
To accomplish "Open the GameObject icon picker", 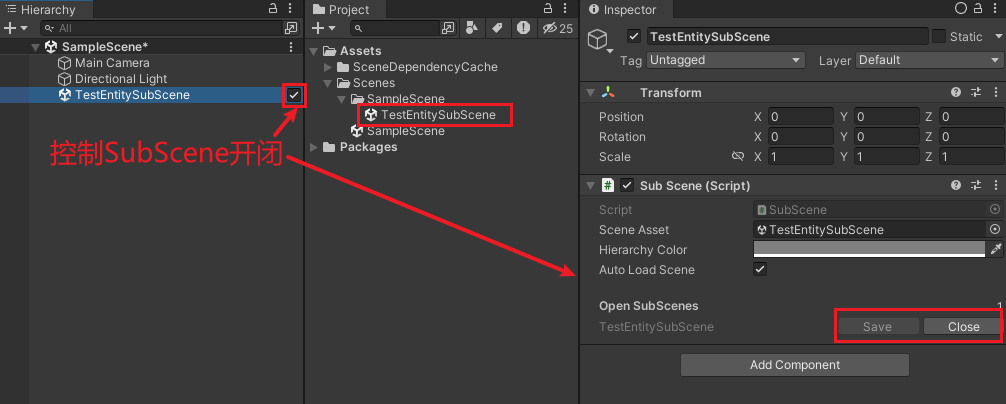I will [x=601, y=42].
